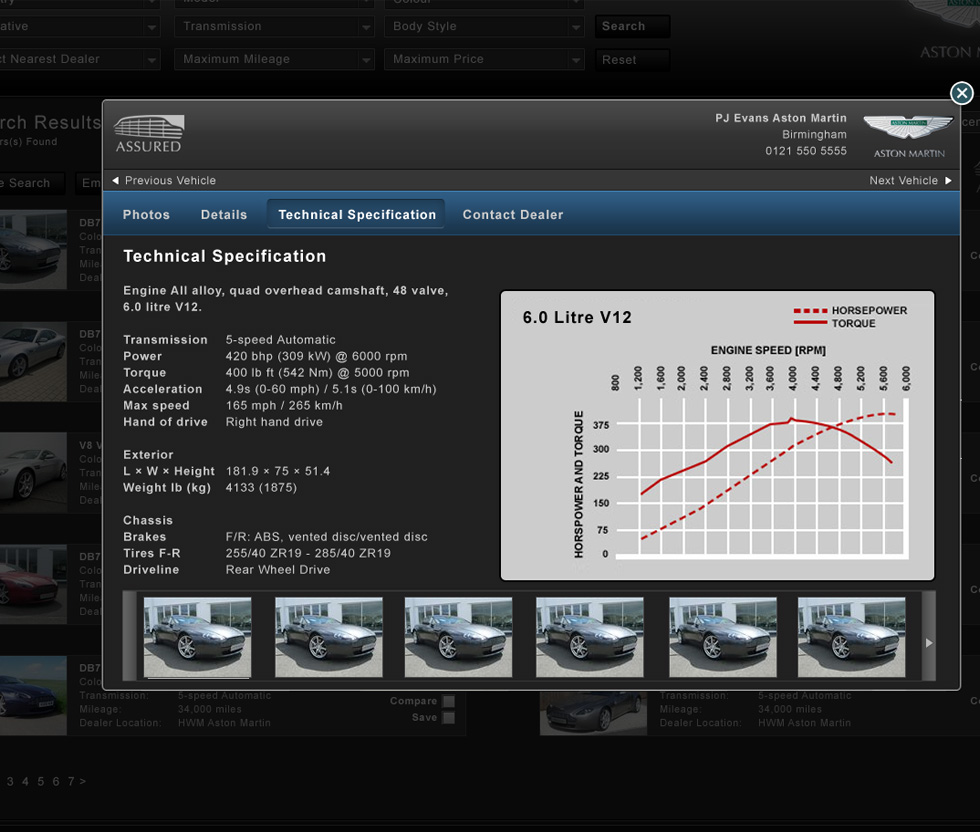This screenshot has height=832, width=980.
Task: Reset the search filters
Action: click(x=632, y=59)
